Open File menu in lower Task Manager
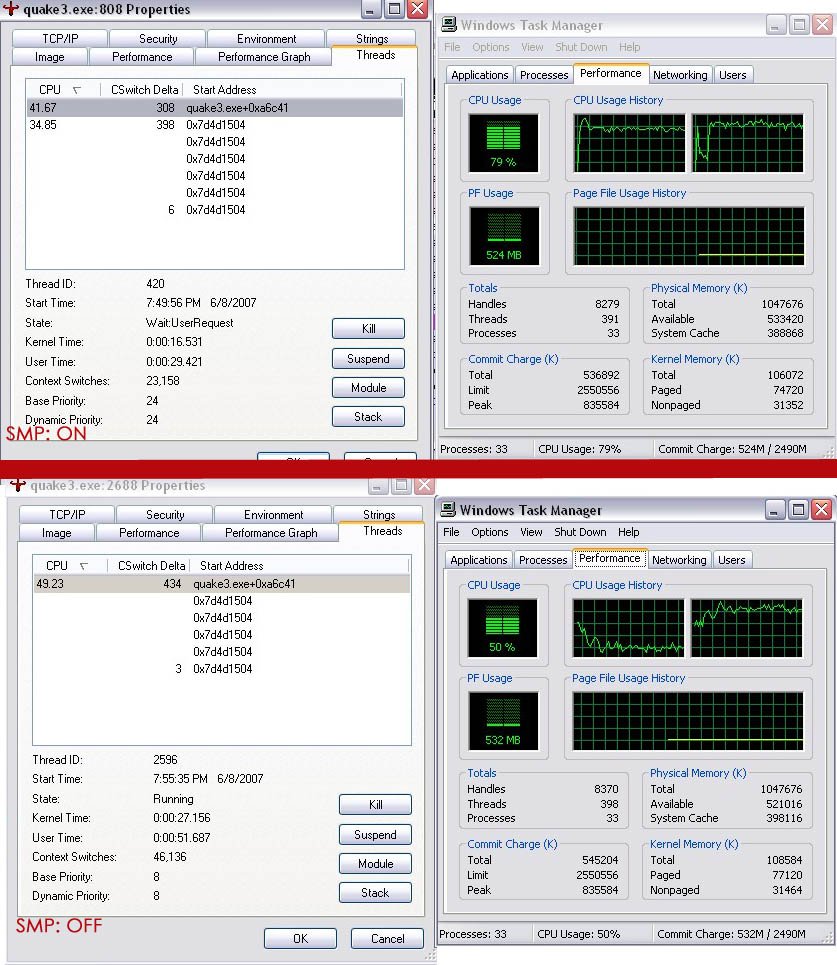Viewport: 837px width, 965px height. [451, 532]
